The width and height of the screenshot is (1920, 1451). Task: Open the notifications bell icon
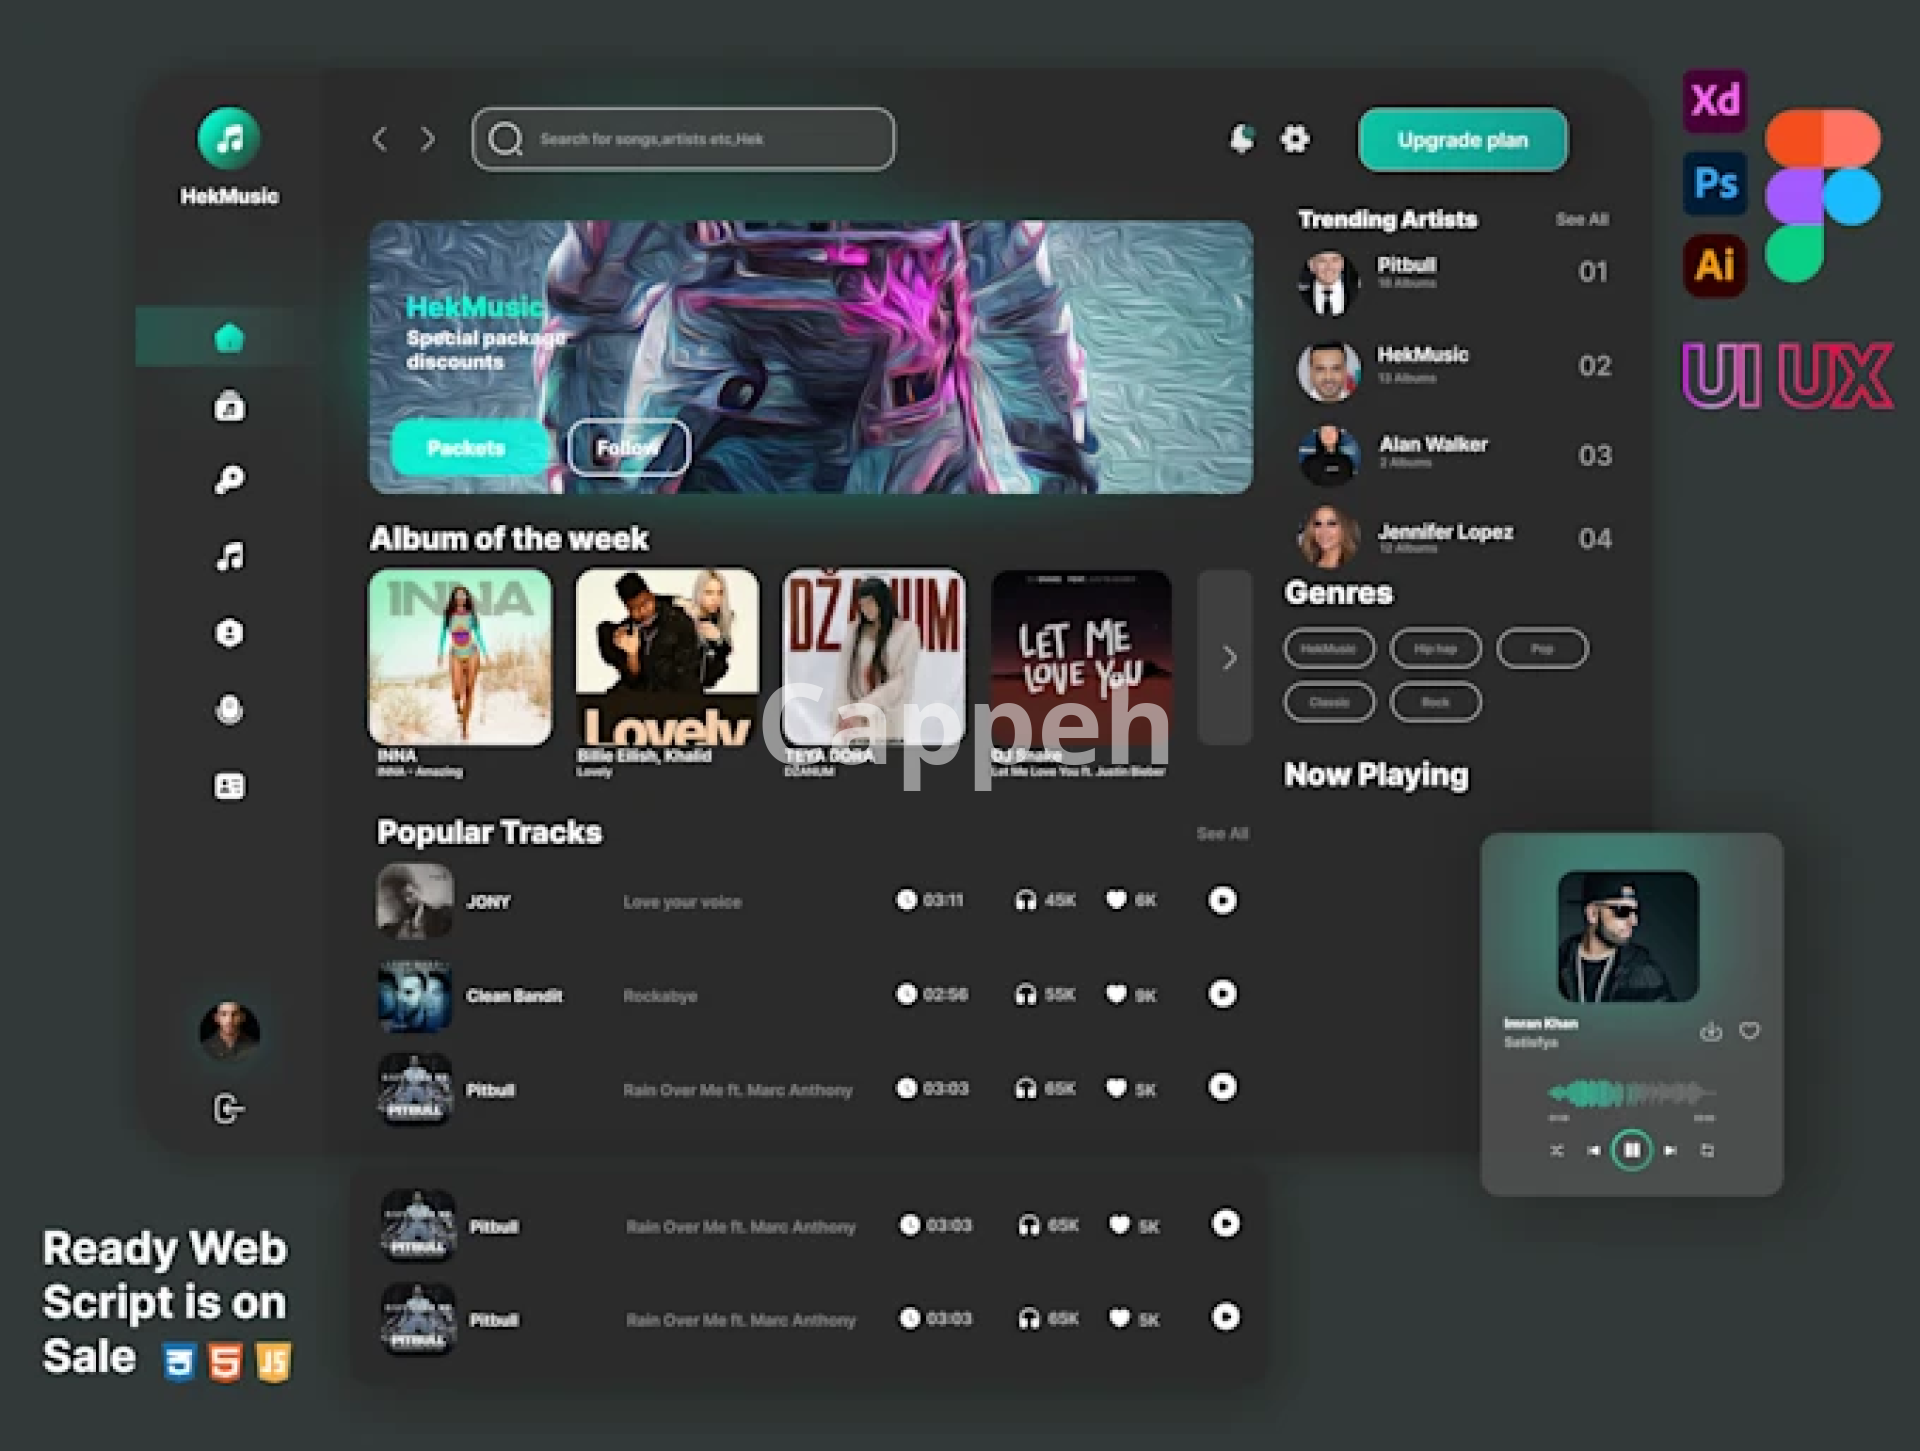point(1241,138)
